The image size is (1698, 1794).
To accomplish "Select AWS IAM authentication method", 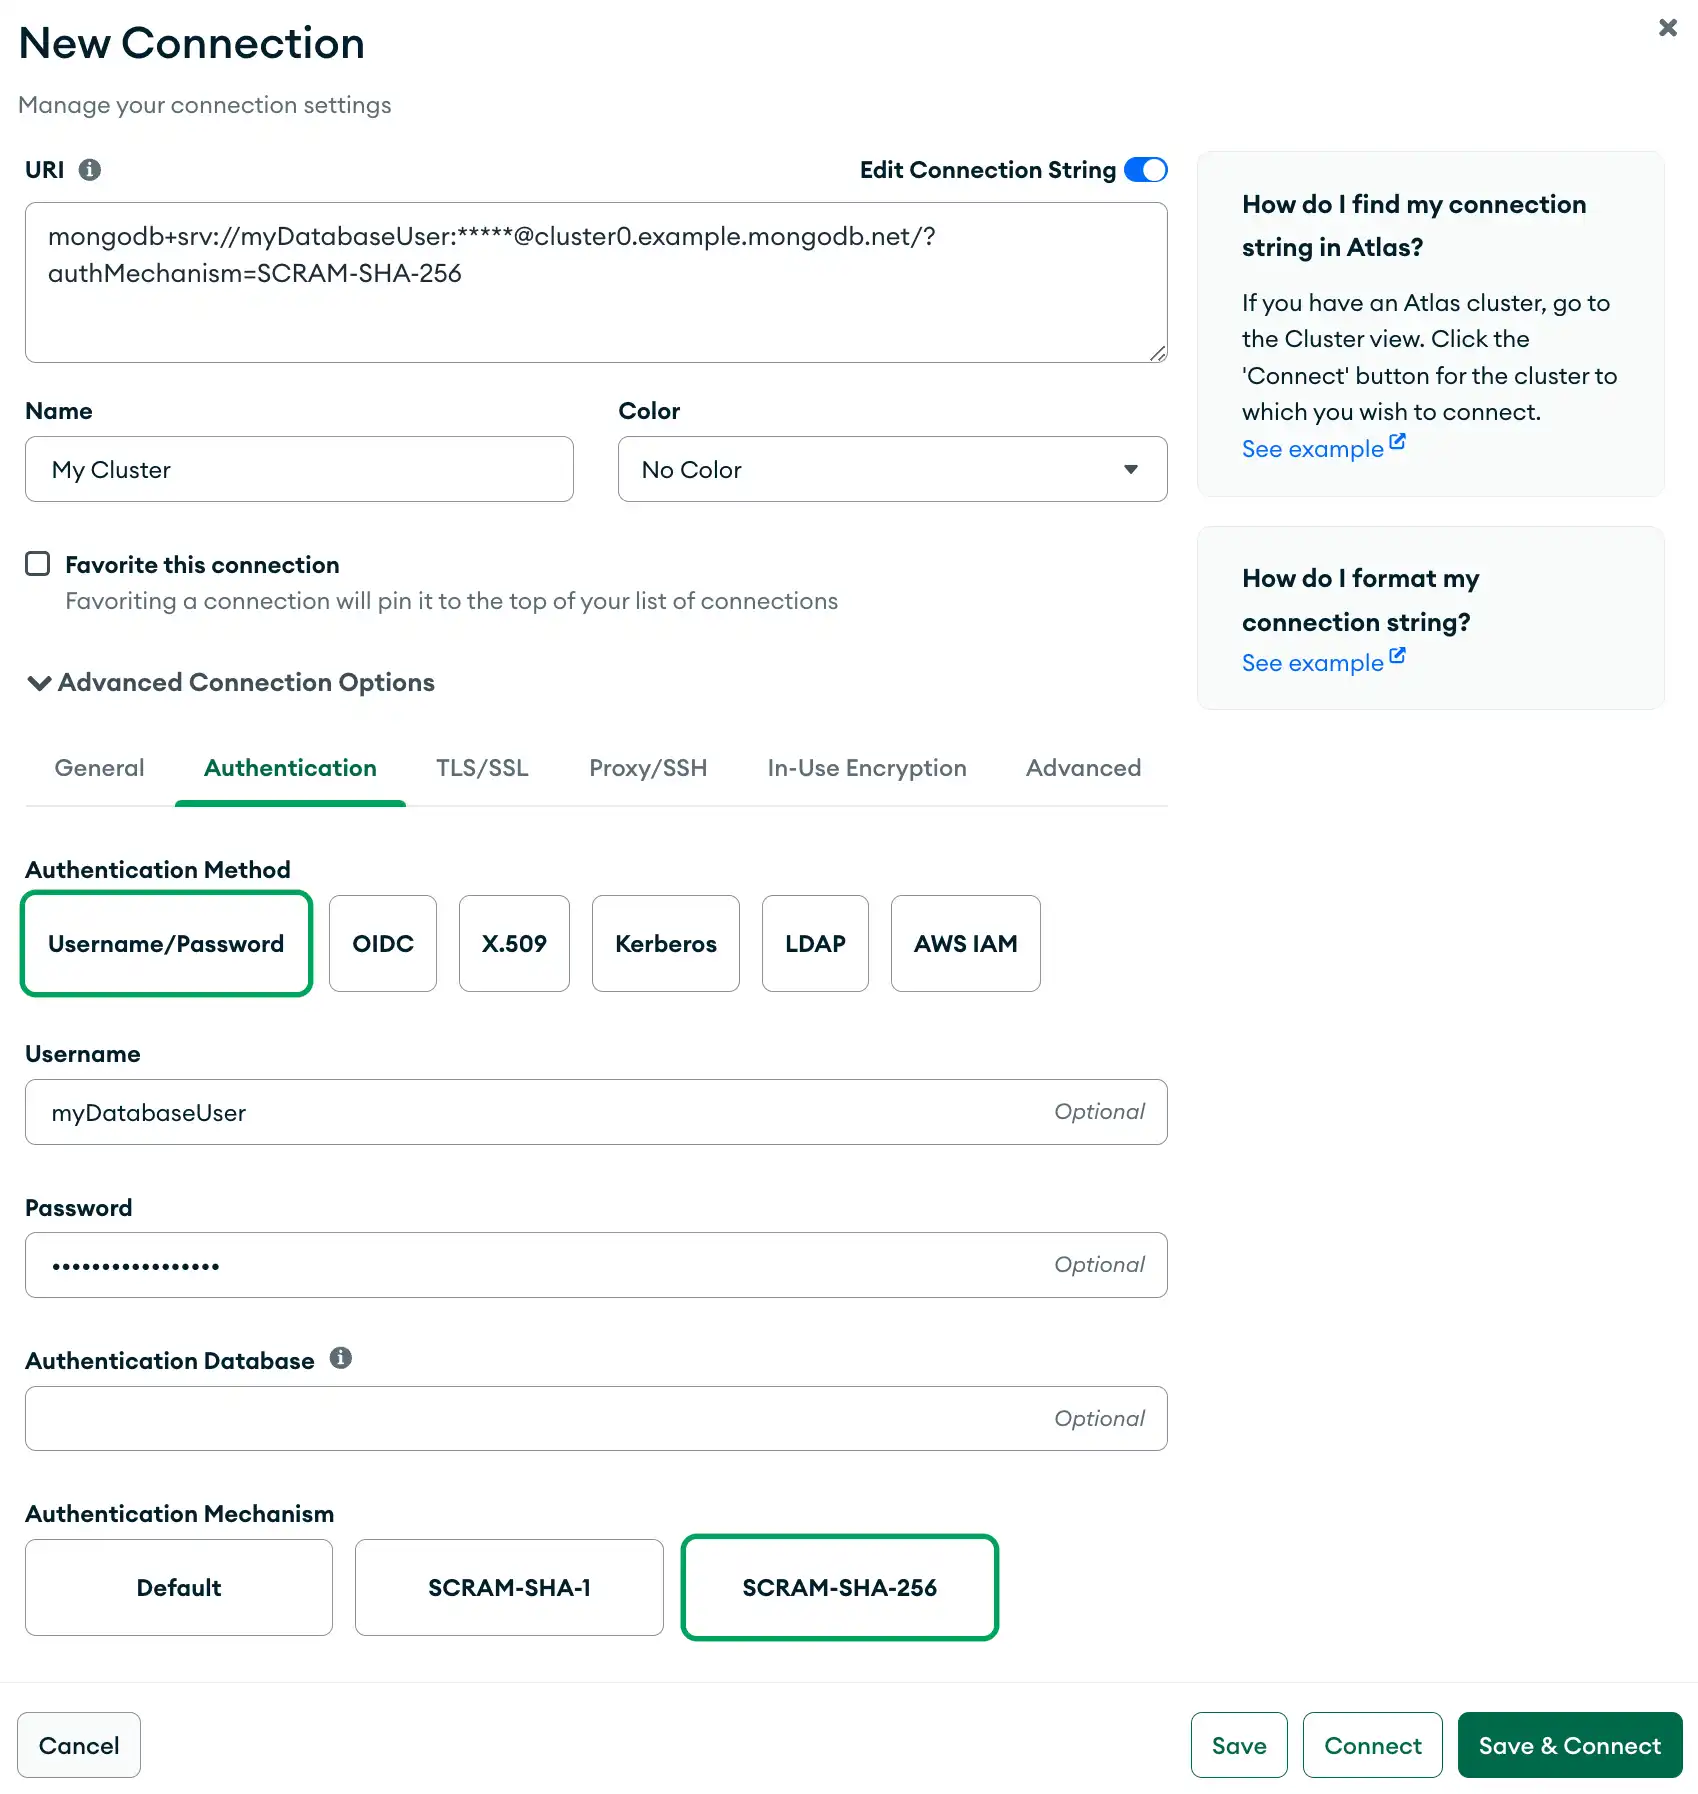I will pyautogui.click(x=965, y=943).
